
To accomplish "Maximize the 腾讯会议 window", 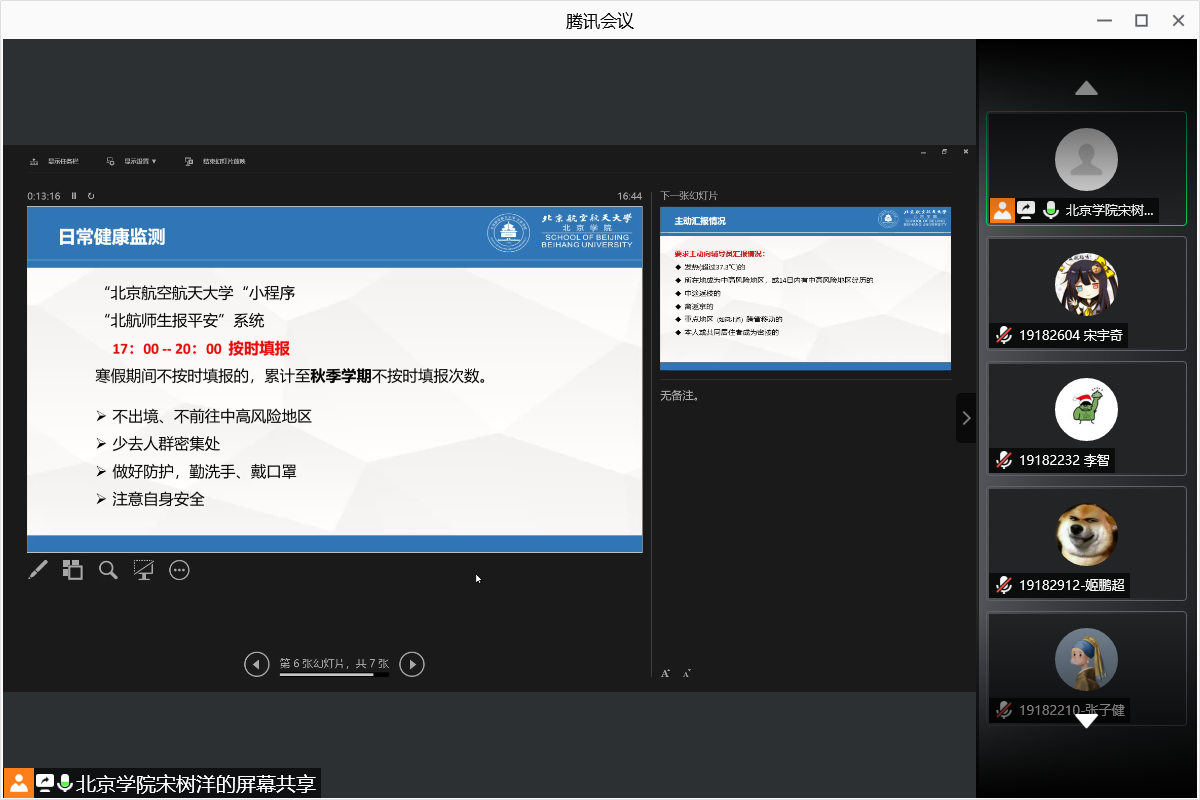I will click(1141, 21).
